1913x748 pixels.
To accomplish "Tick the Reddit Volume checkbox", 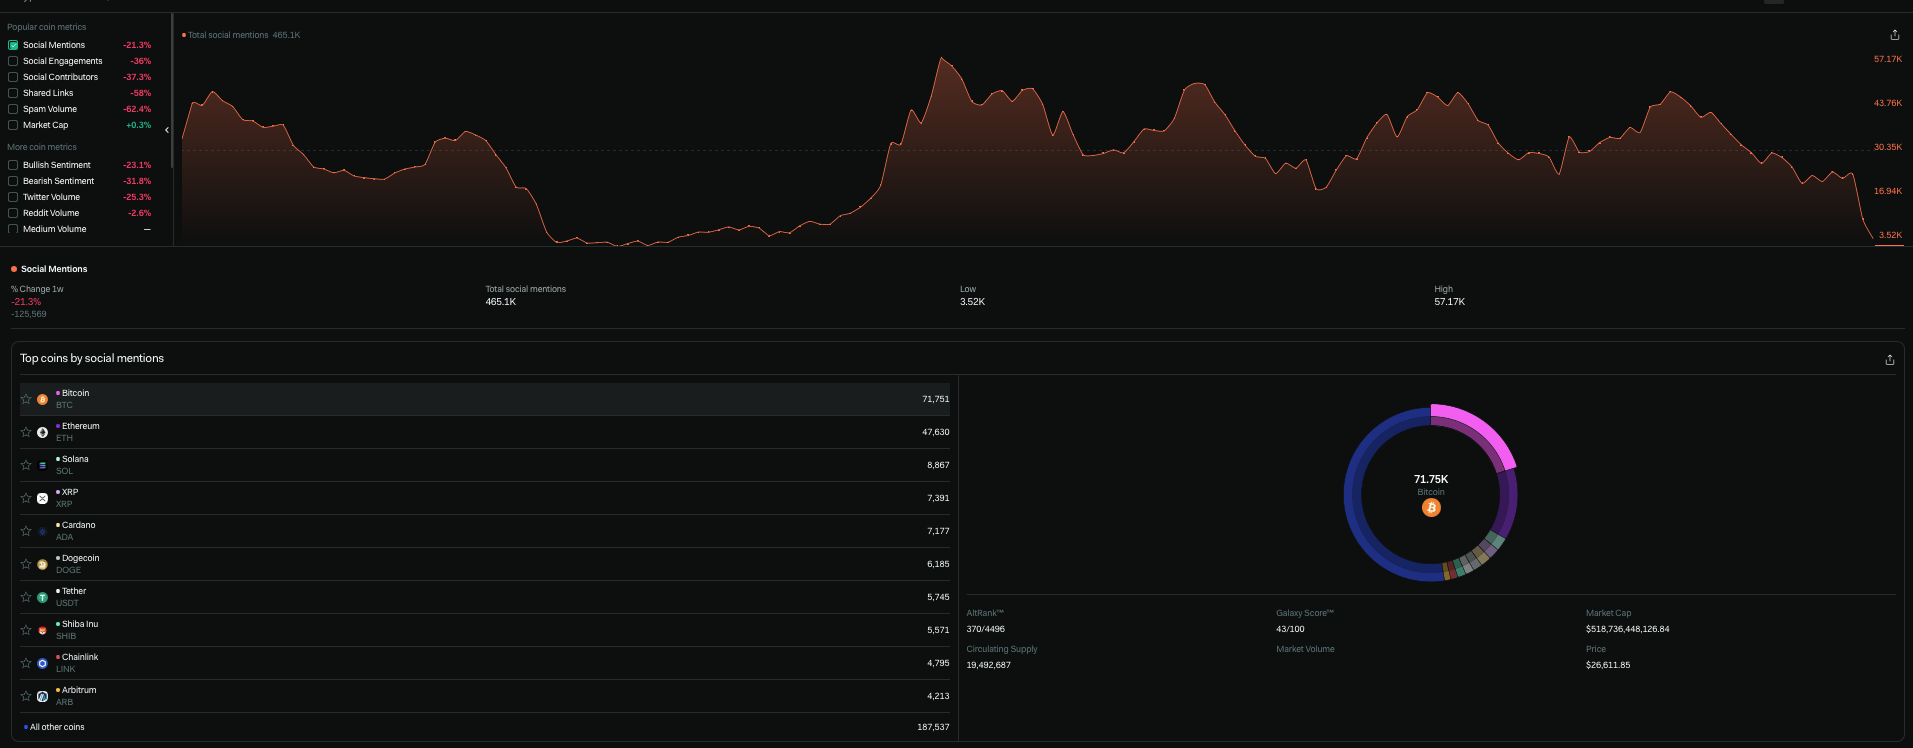I will click(13, 213).
